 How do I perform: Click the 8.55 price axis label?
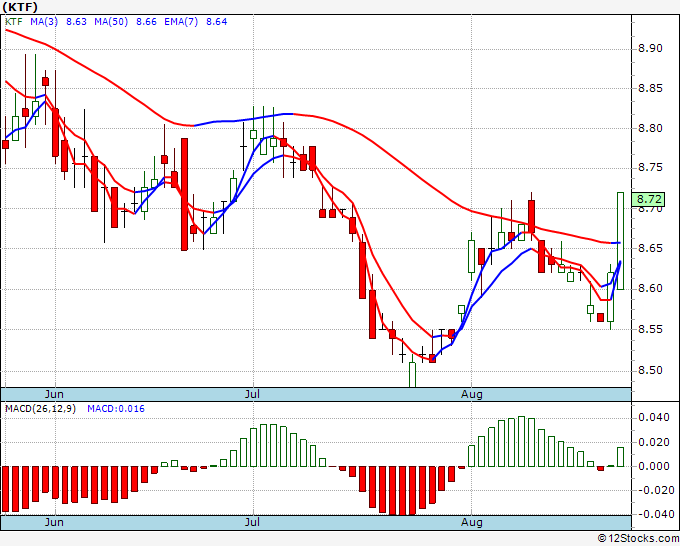(x=650, y=329)
